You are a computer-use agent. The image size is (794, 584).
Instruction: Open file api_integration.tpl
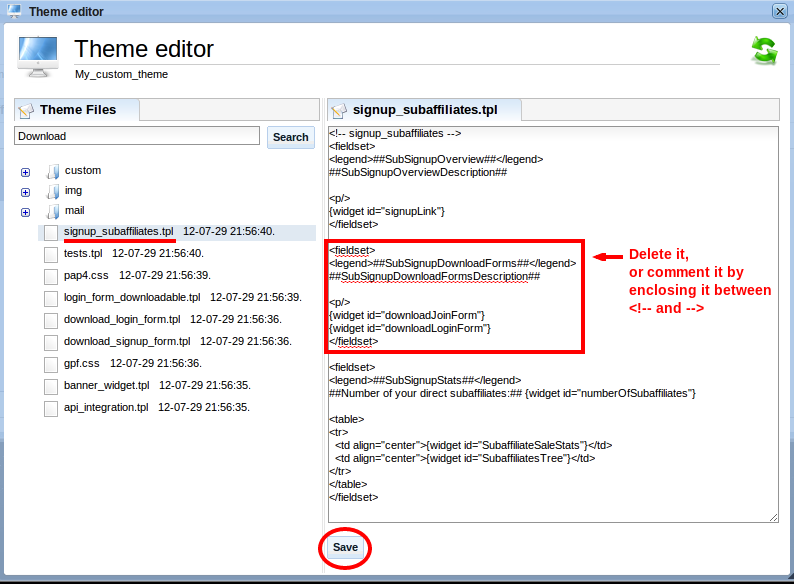(106, 407)
